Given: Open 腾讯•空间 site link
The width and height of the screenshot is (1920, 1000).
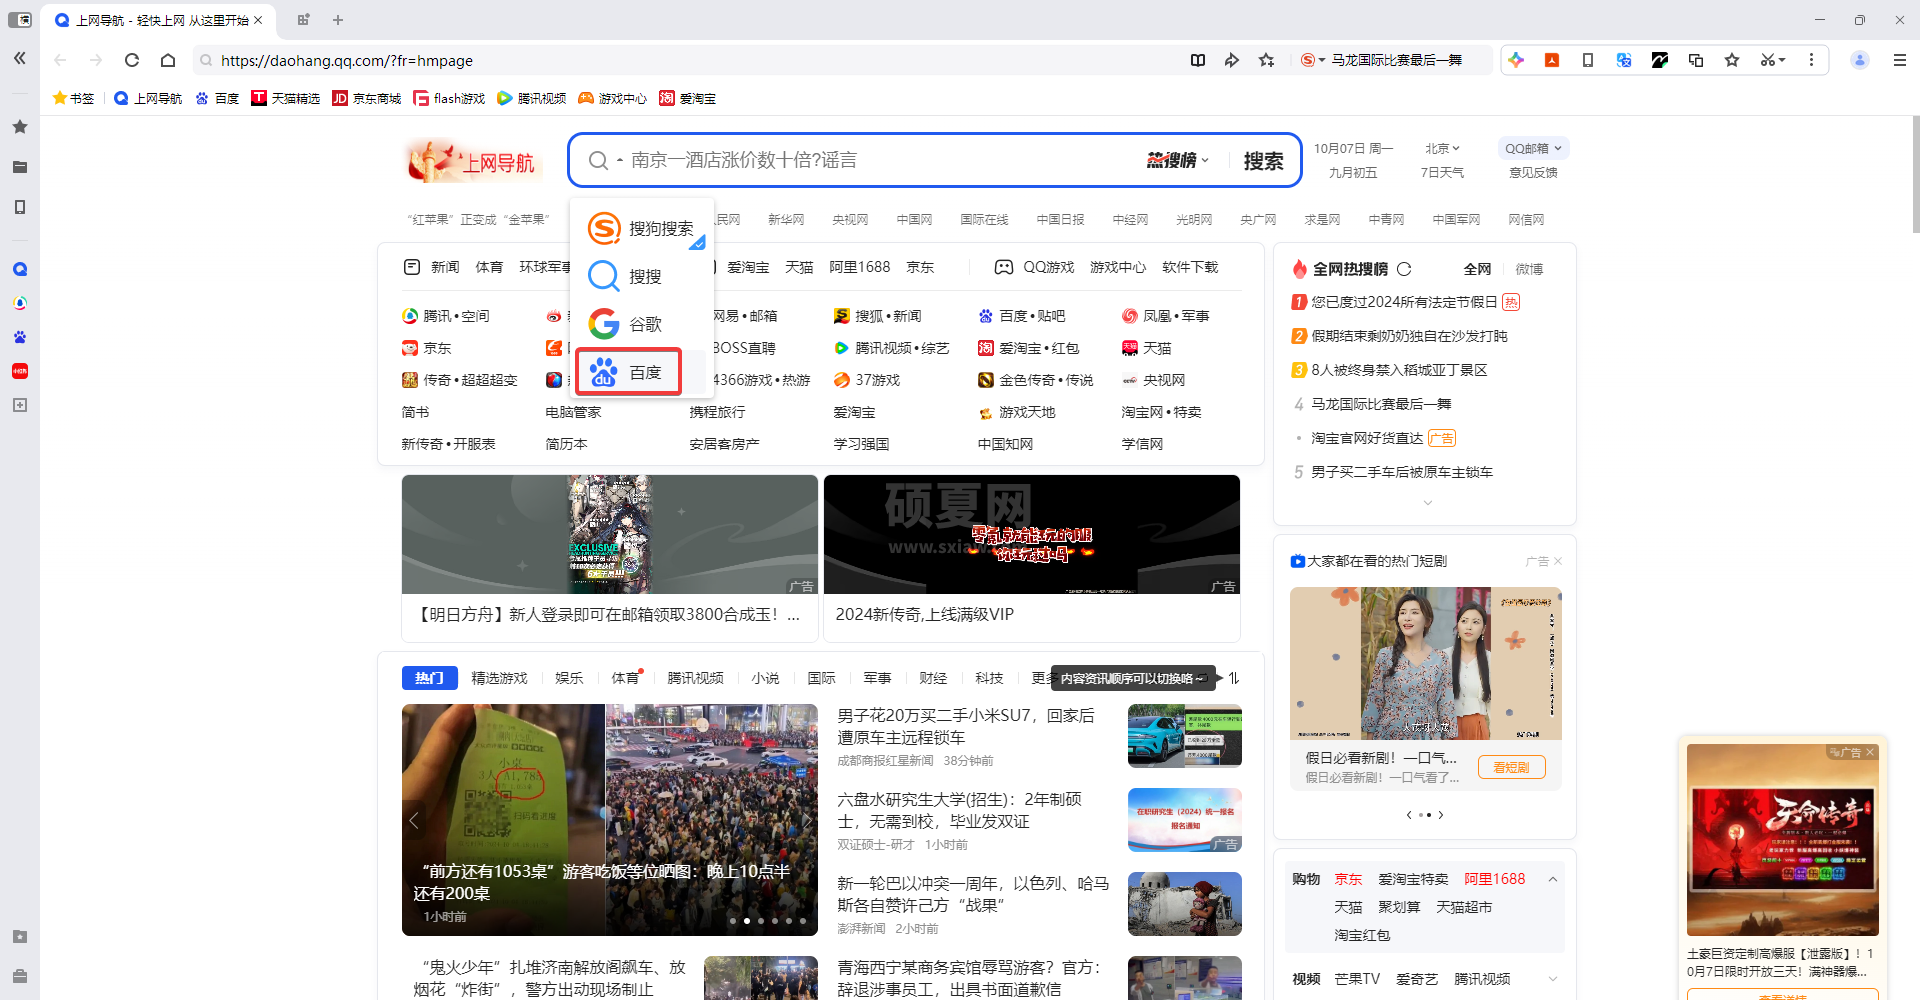Looking at the screenshot, I should 446,316.
